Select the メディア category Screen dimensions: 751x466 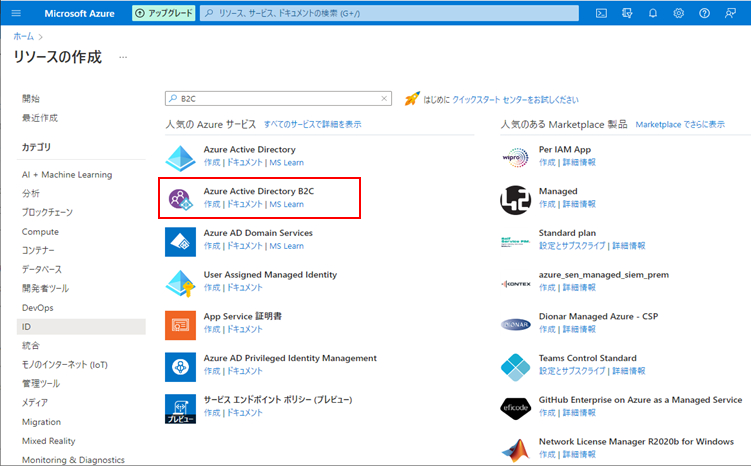pyautogui.click(x=34, y=402)
